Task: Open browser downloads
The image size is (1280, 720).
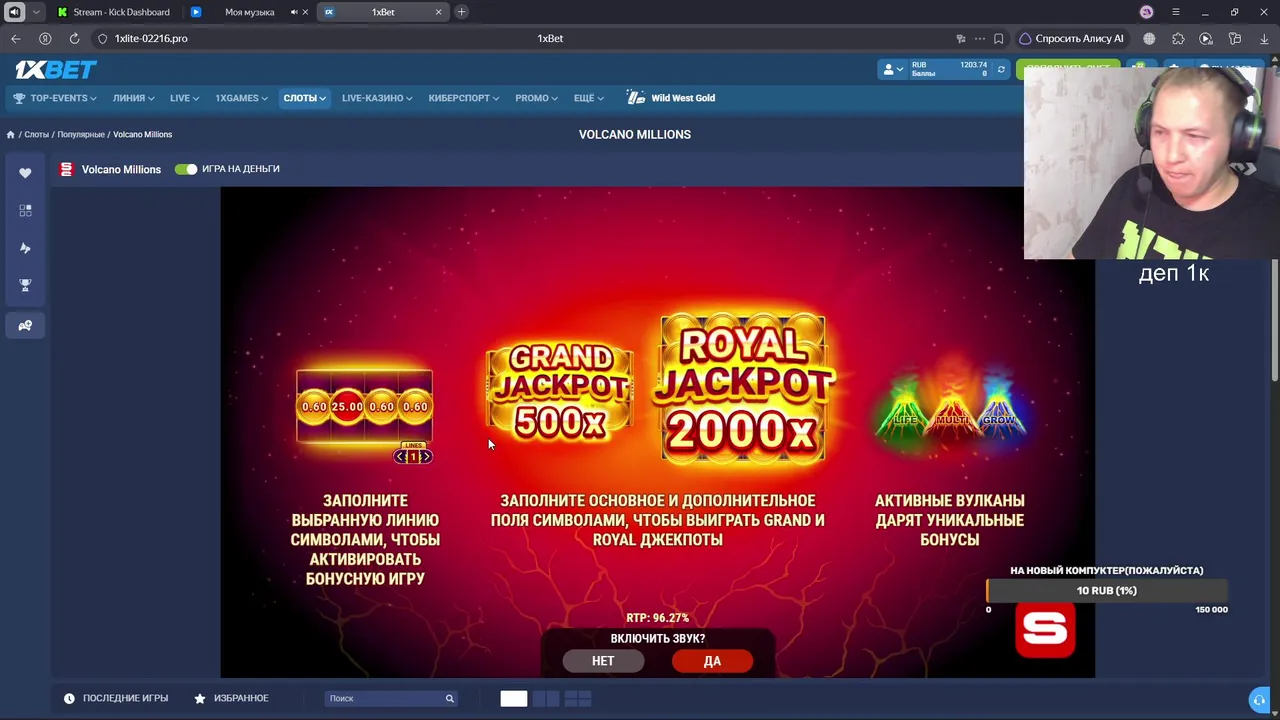Action: [x=1265, y=38]
